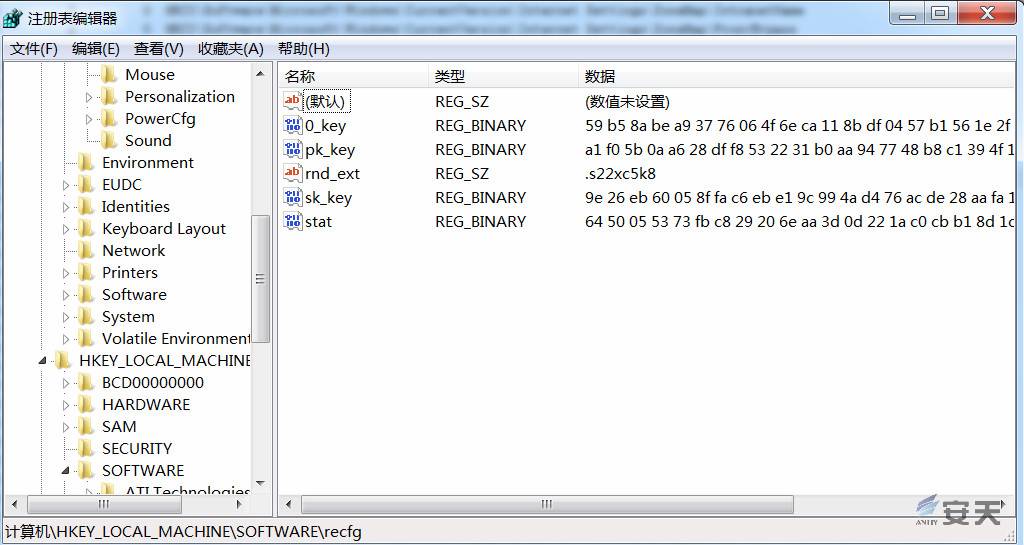Select the Environment folder icon
1024x545 pixels.
tap(86, 163)
